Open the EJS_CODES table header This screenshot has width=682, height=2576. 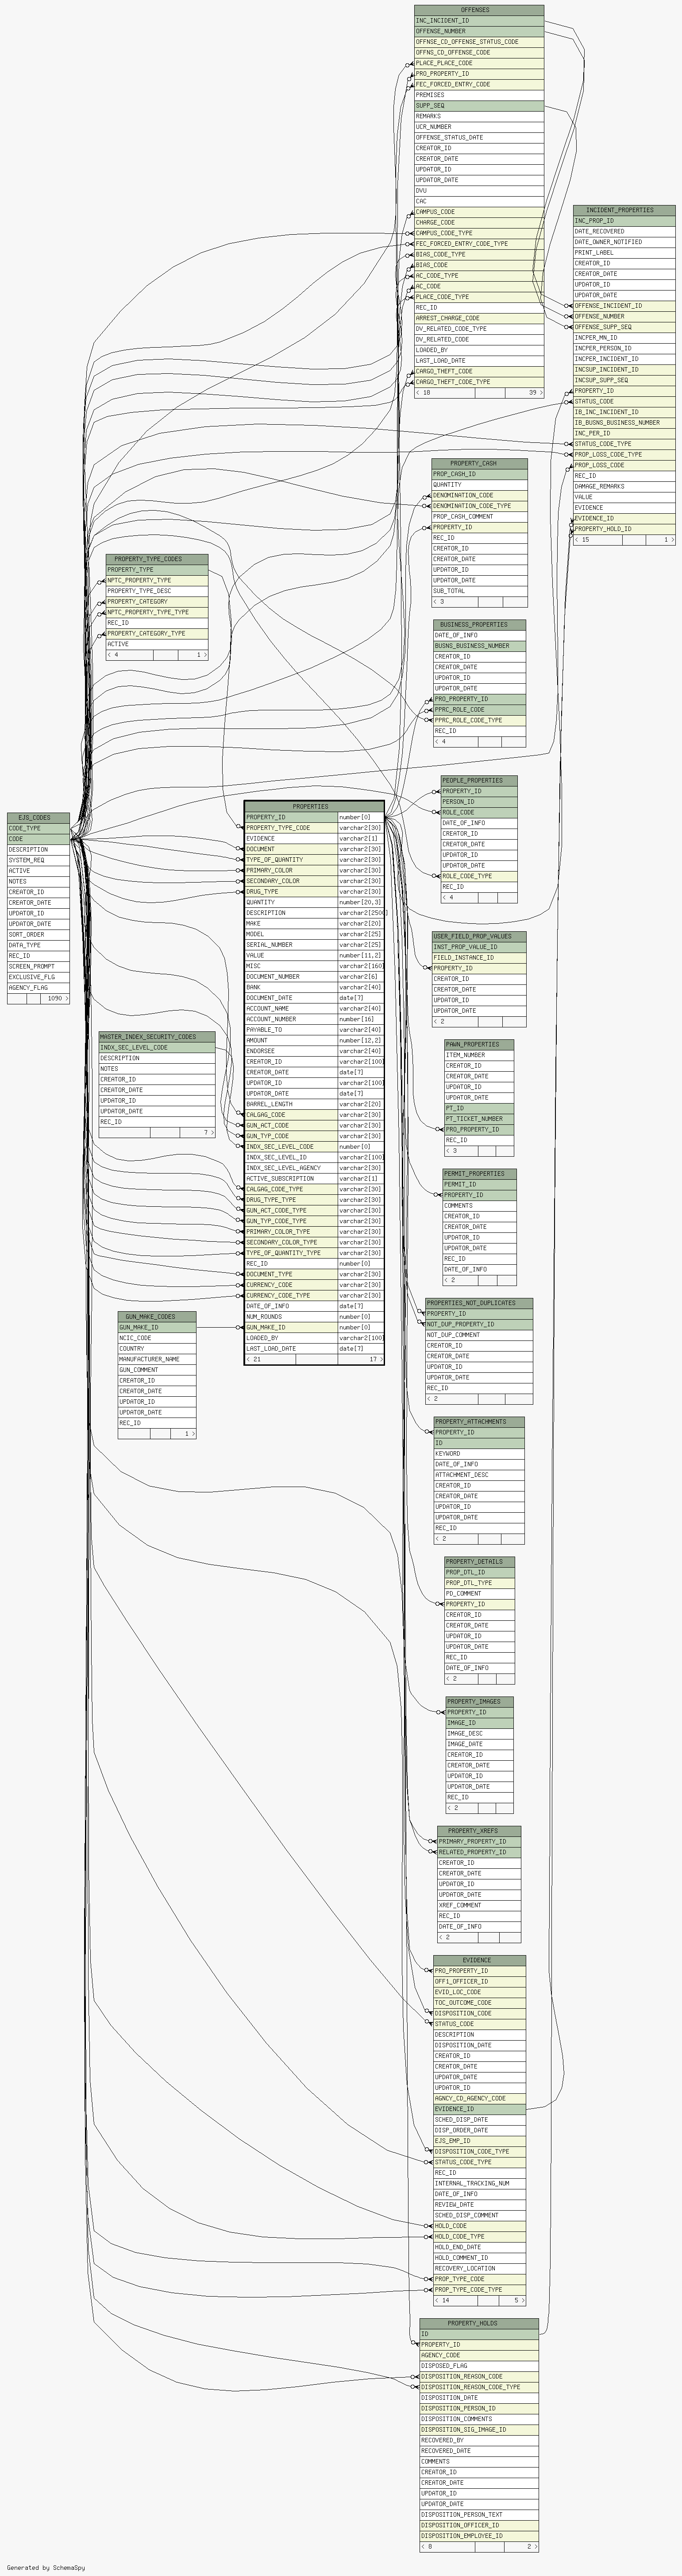[x=38, y=818]
